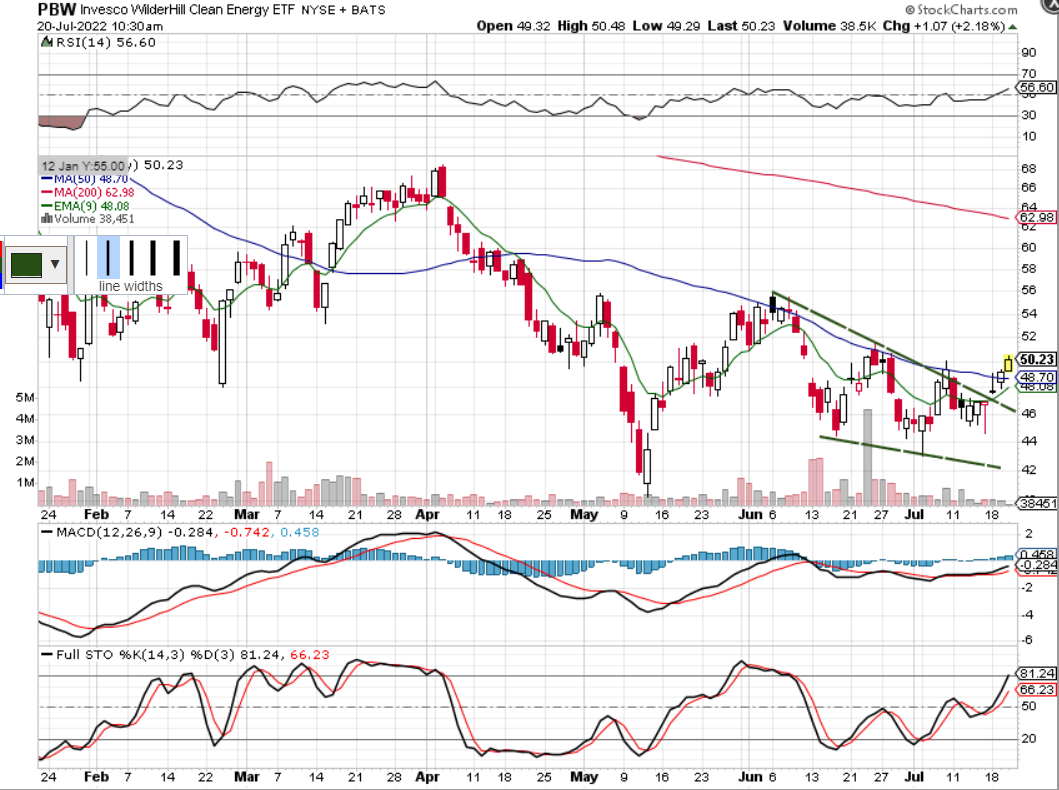Image resolution: width=1059 pixels, height=790 pixels.
Task: Open the line color dropdown arrow
Action: coord(55,264)
